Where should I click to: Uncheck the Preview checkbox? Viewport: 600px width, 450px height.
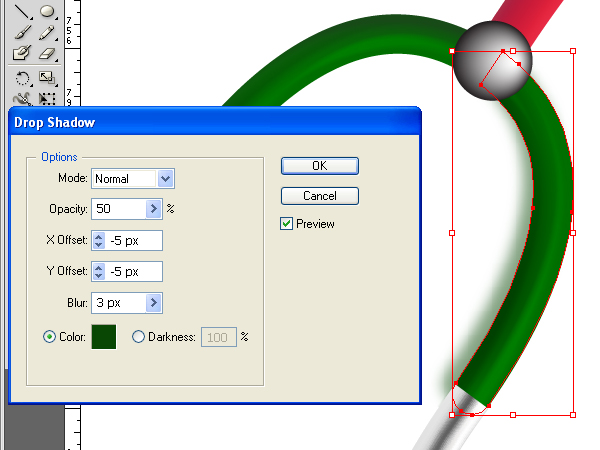tap(286, 223)
